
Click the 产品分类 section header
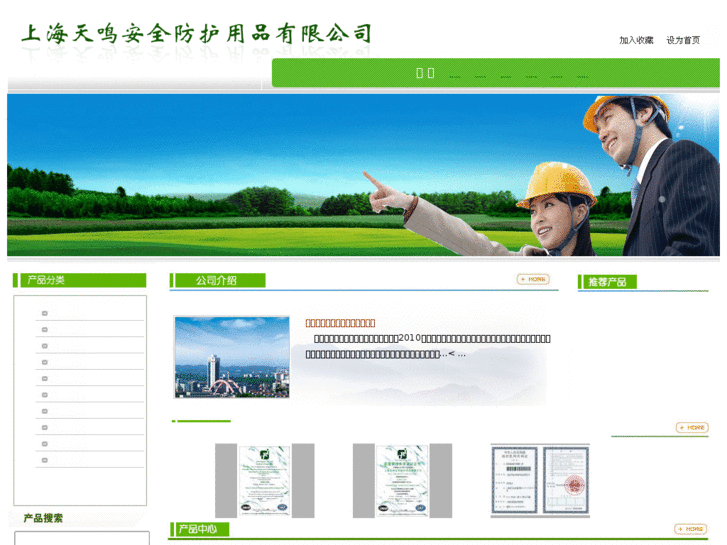(x=79, y=280)
